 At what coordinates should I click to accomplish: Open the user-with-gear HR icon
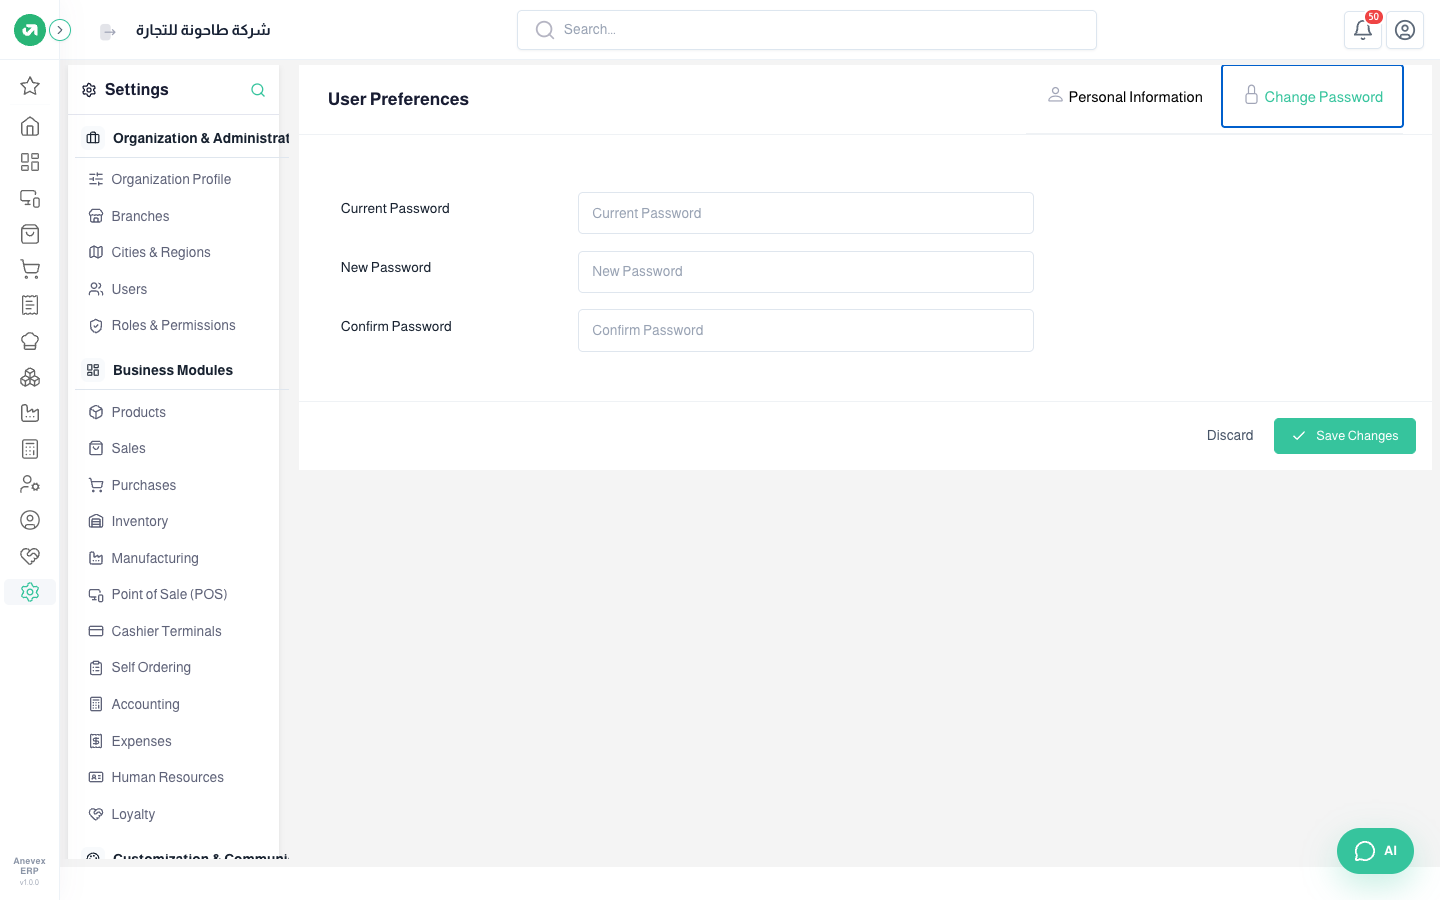[x=30, y=484]
